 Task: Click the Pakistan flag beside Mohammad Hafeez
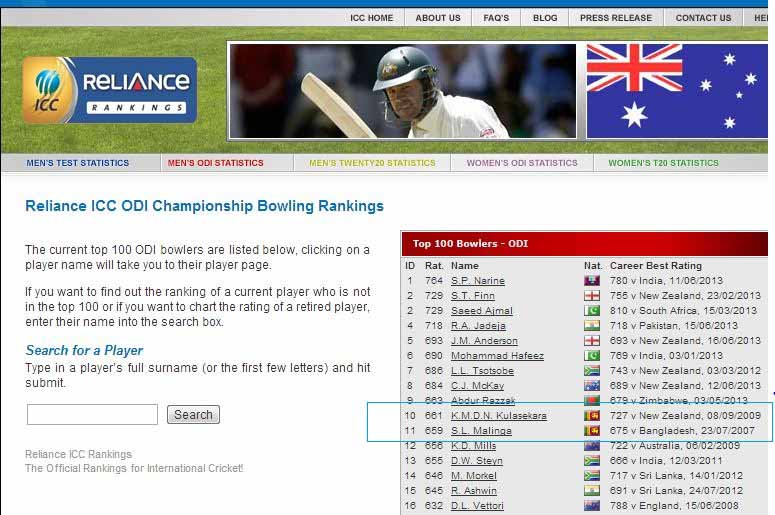coord(592,356)
